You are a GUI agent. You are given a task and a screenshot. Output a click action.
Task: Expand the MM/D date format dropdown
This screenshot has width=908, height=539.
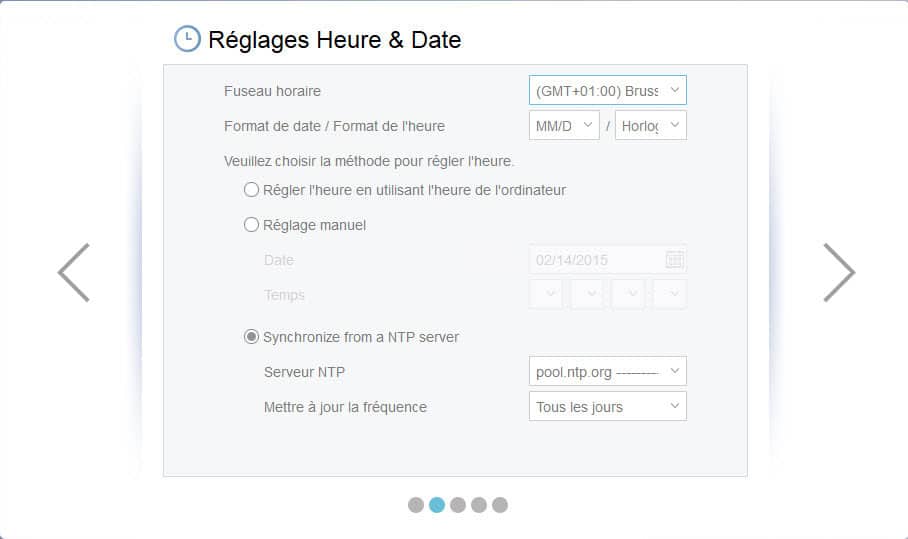564,126
